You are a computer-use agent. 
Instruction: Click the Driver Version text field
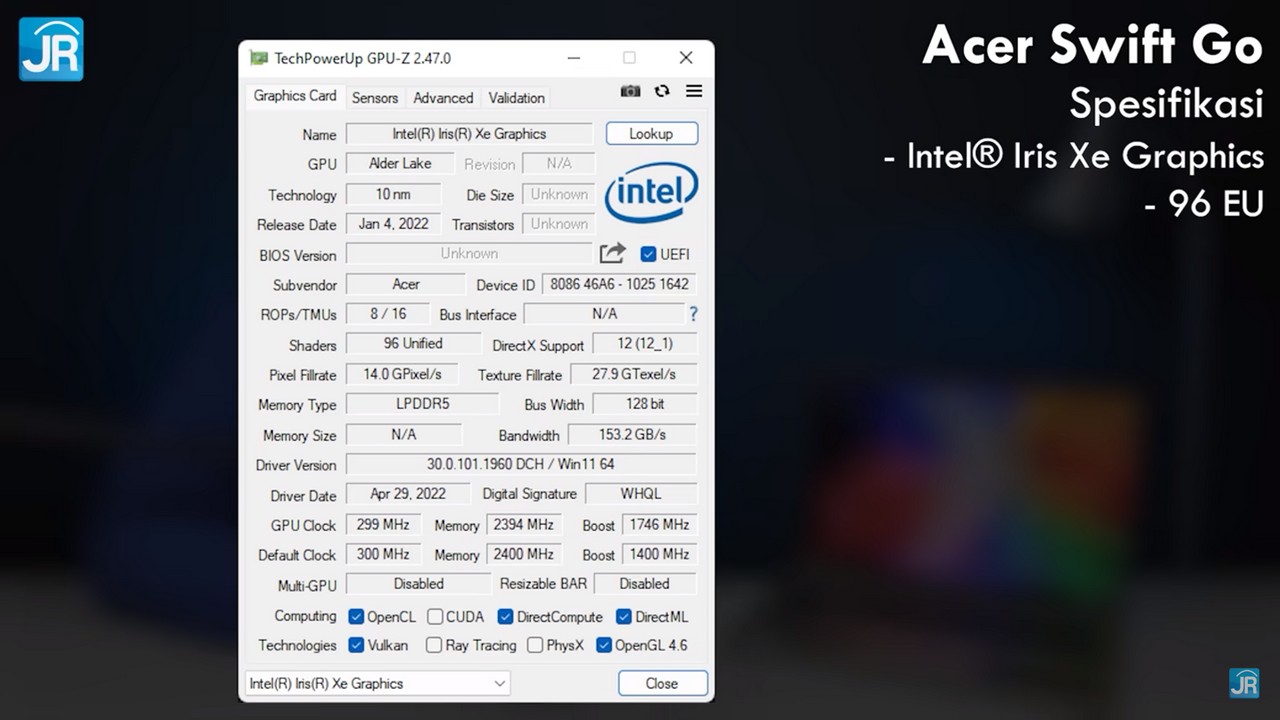coord(520,464)
